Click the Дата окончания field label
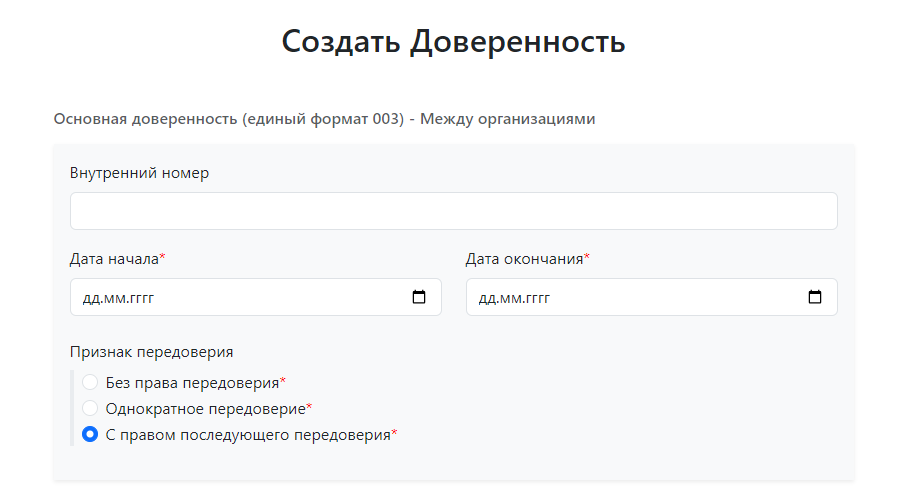913x492 pixels. (x=525, y=259)
